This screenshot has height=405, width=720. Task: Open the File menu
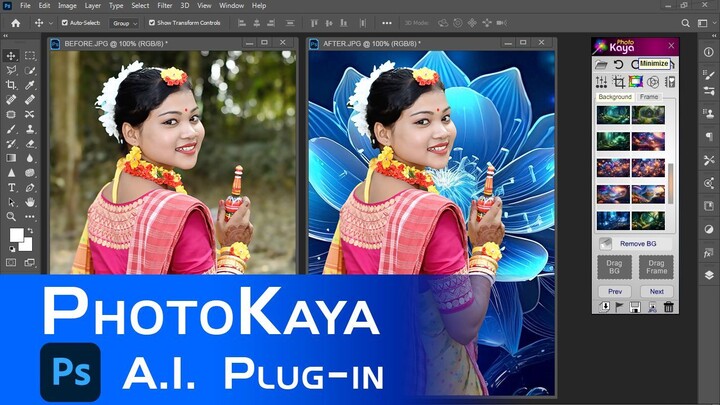(25, 6)
